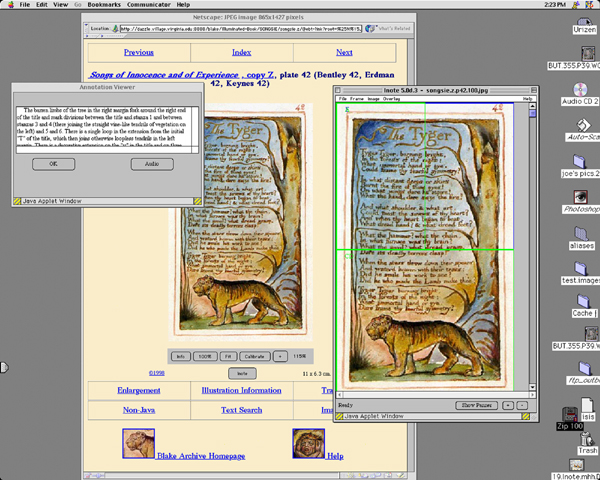Open the View menu
The image size is (600, 480).
[60, 5]
